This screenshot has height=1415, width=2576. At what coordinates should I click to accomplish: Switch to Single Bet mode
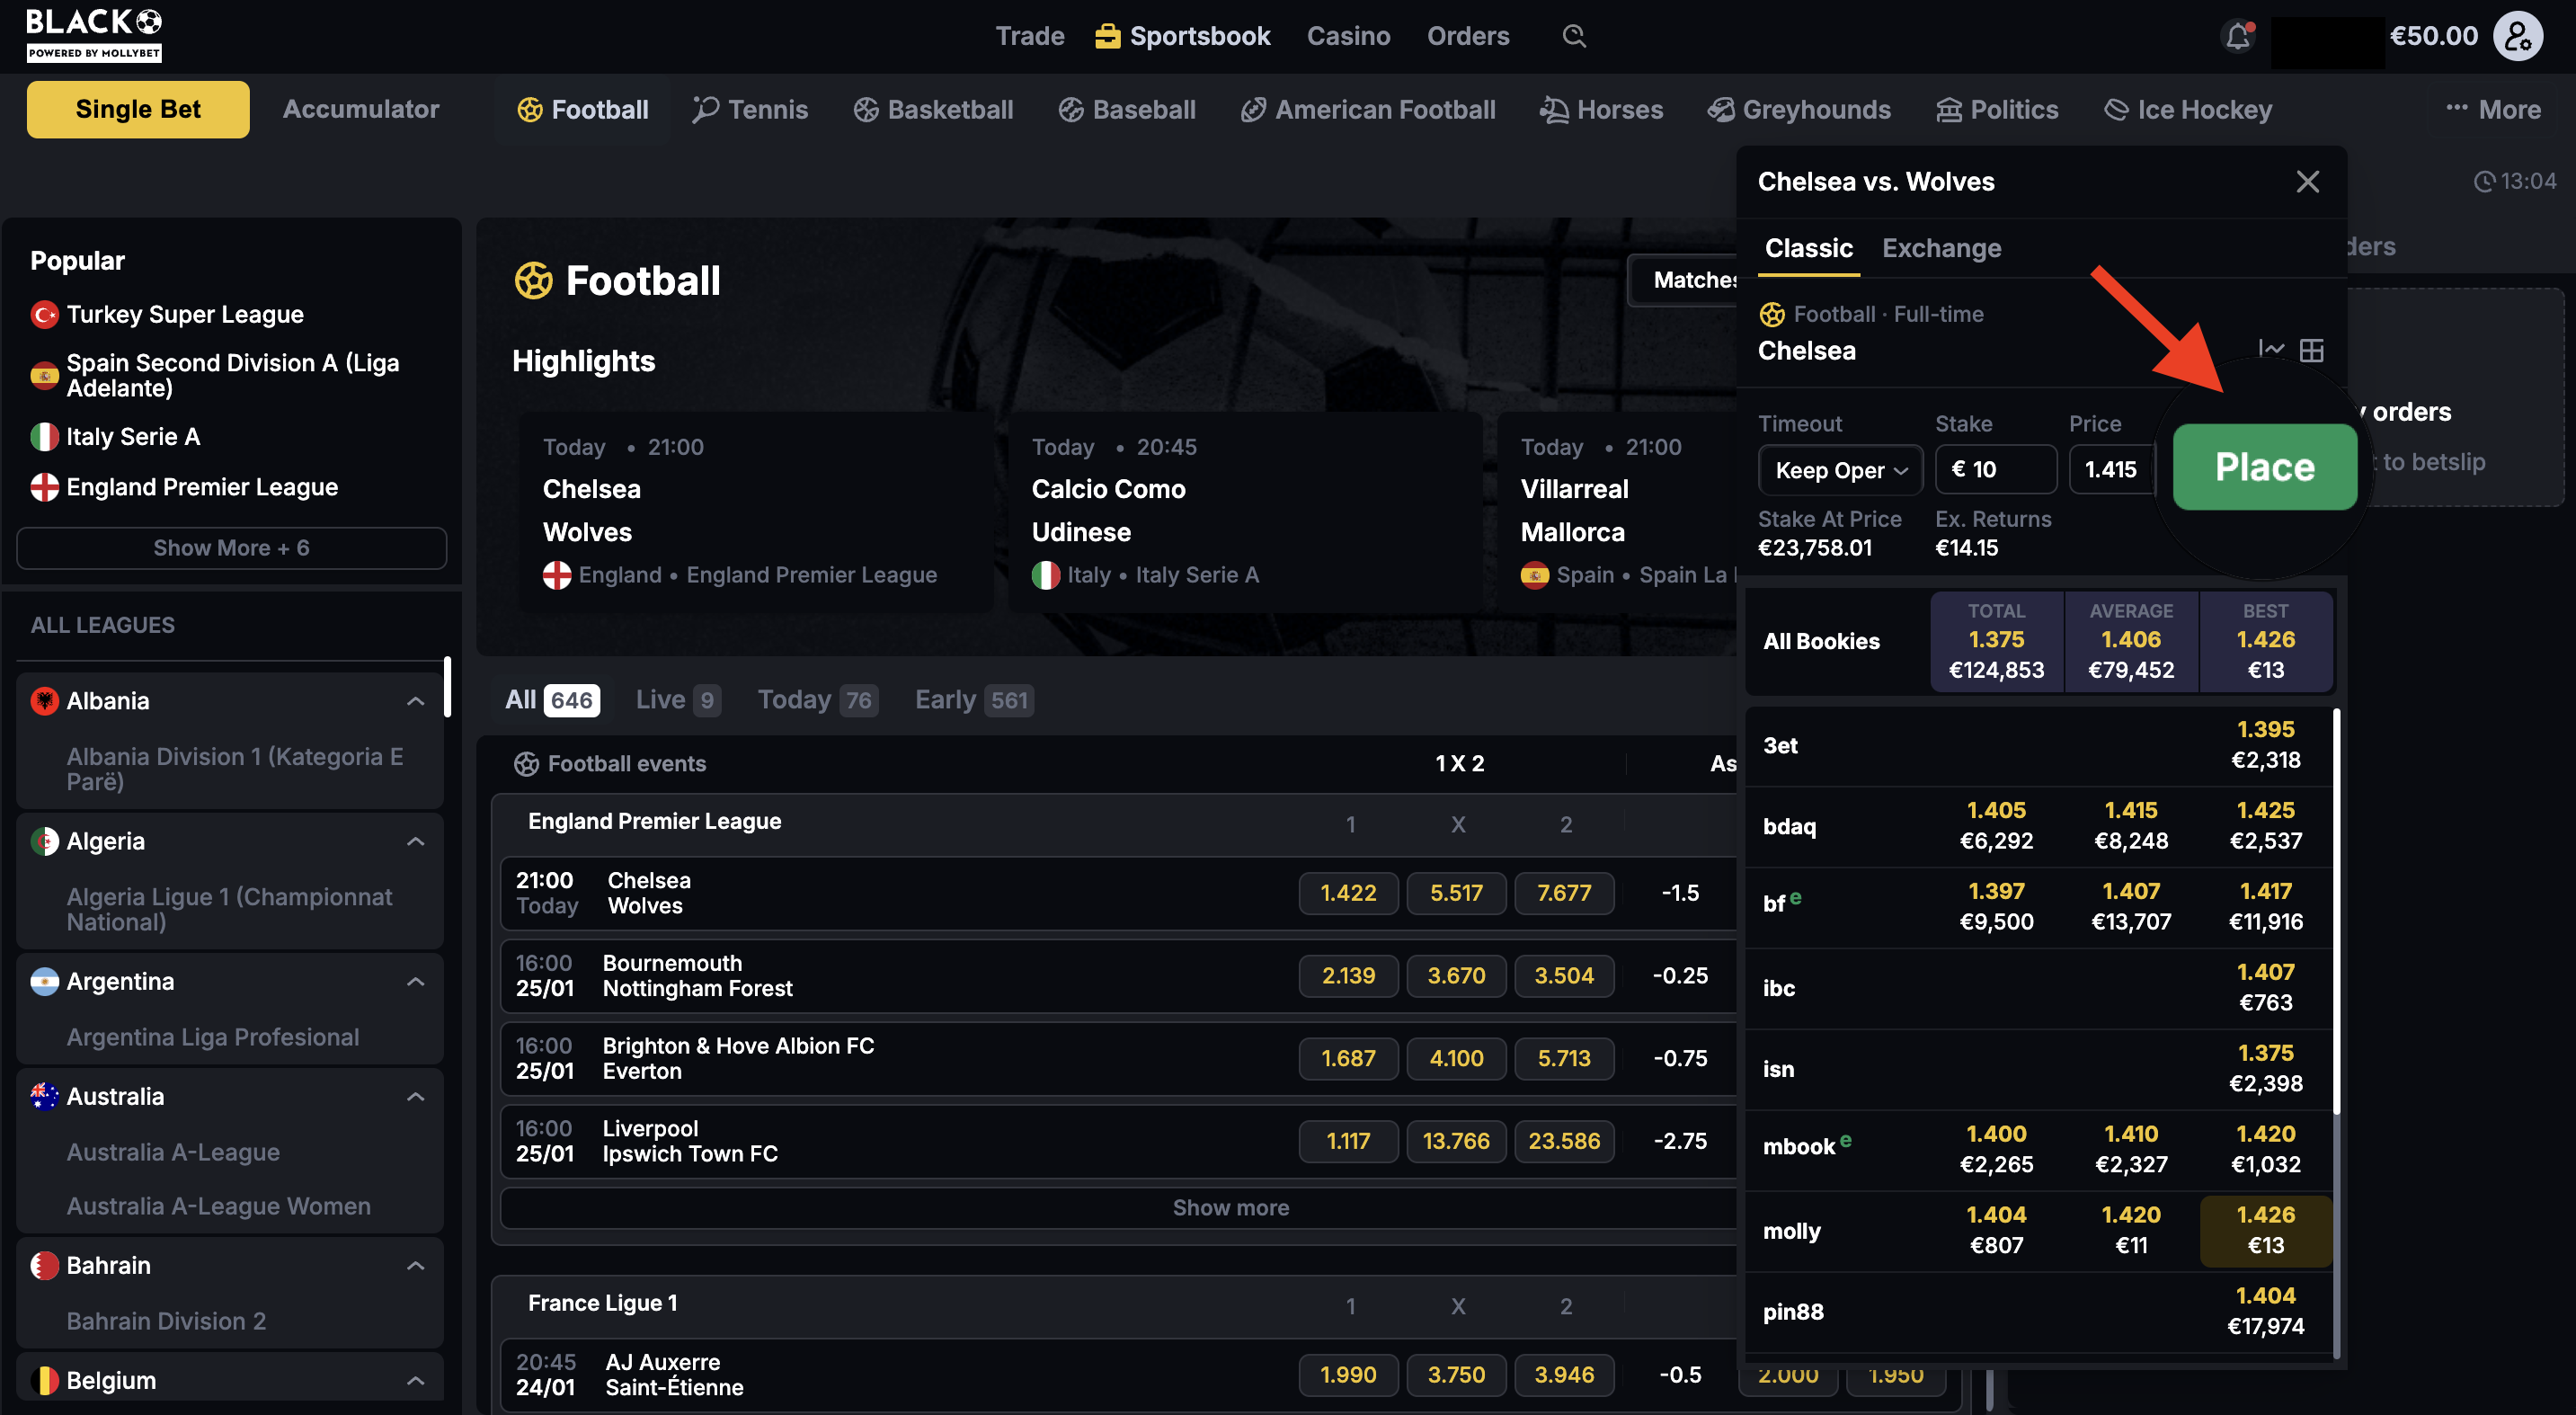coord(138,110)
